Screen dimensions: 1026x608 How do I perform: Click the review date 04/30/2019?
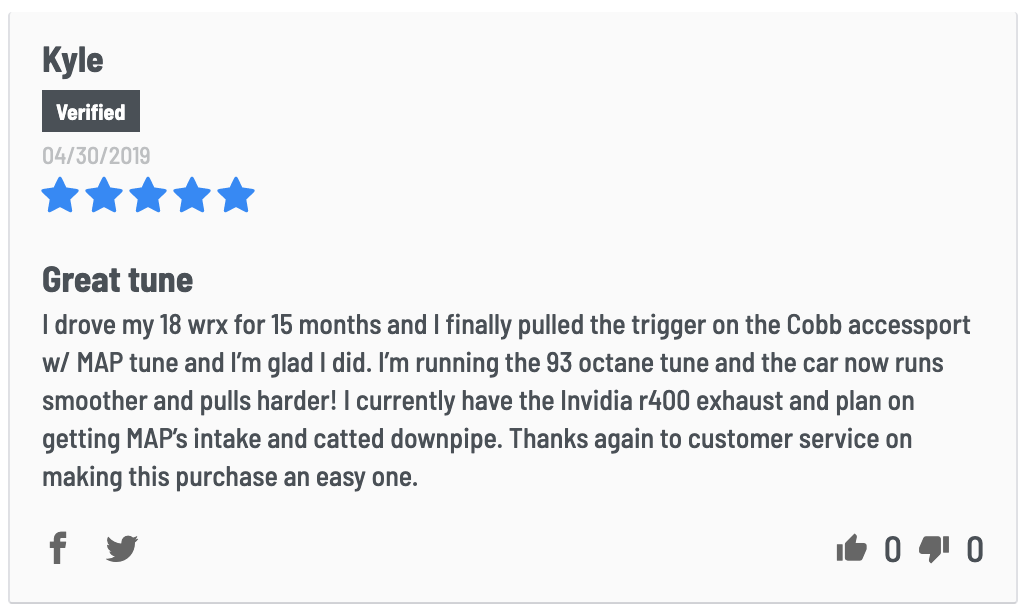pyautogui.click(x=96, y=156)
